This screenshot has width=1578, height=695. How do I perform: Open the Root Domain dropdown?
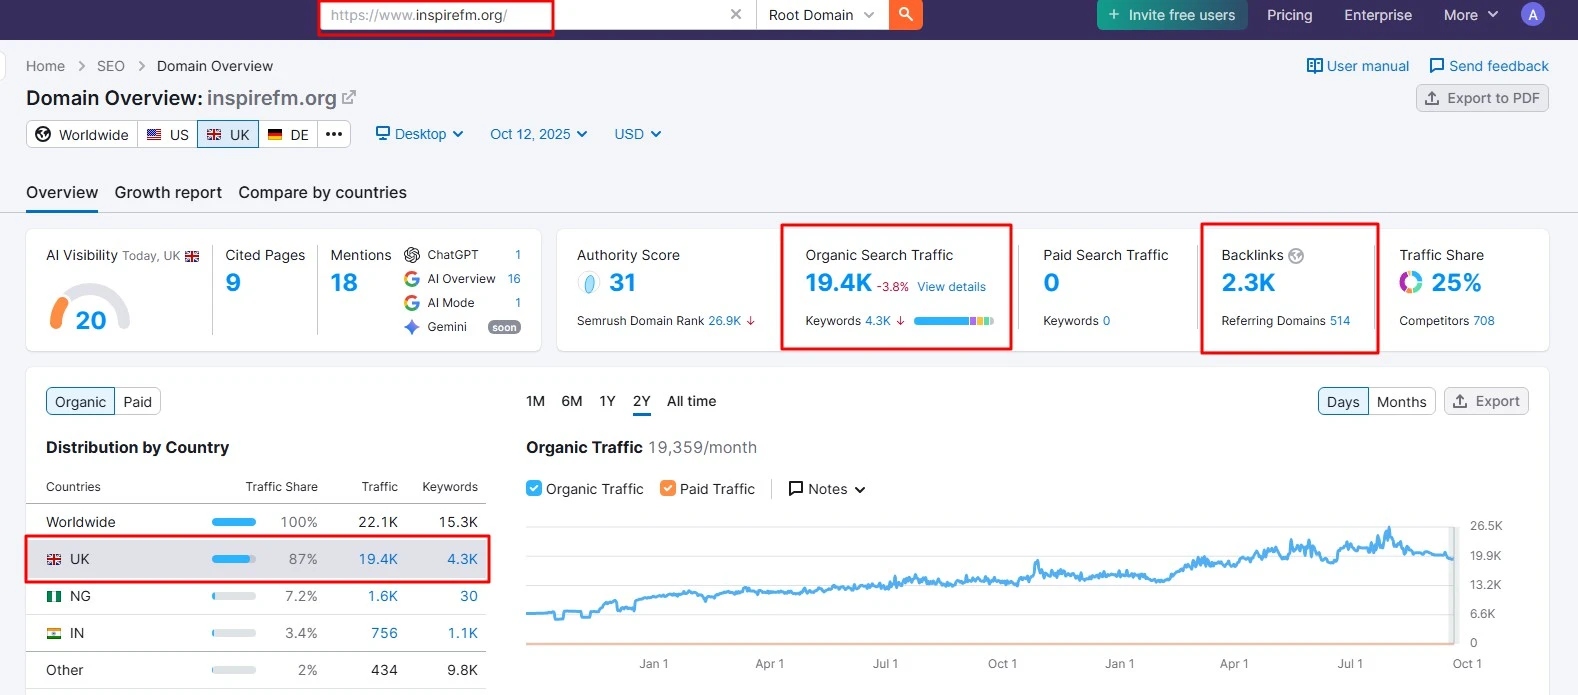pos(822,14)
